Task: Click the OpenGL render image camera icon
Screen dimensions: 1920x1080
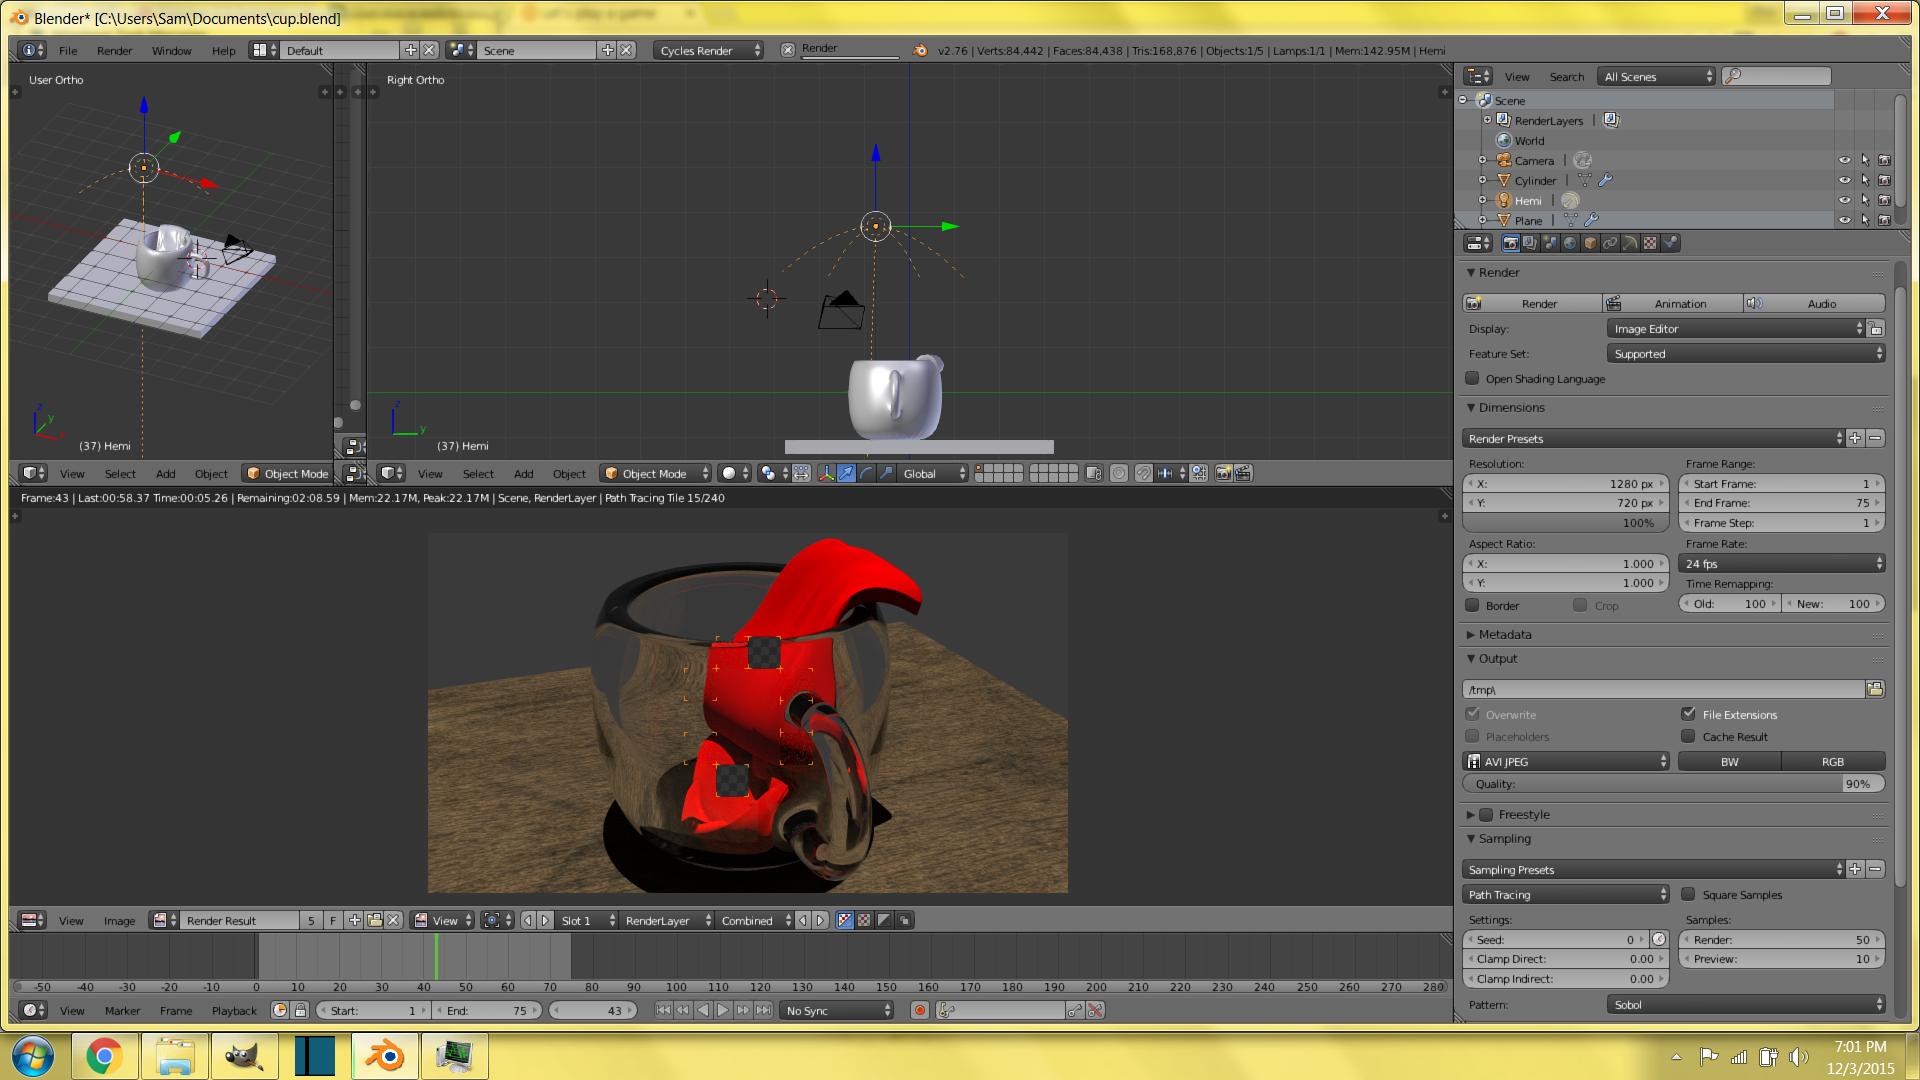Action: 1223,473
